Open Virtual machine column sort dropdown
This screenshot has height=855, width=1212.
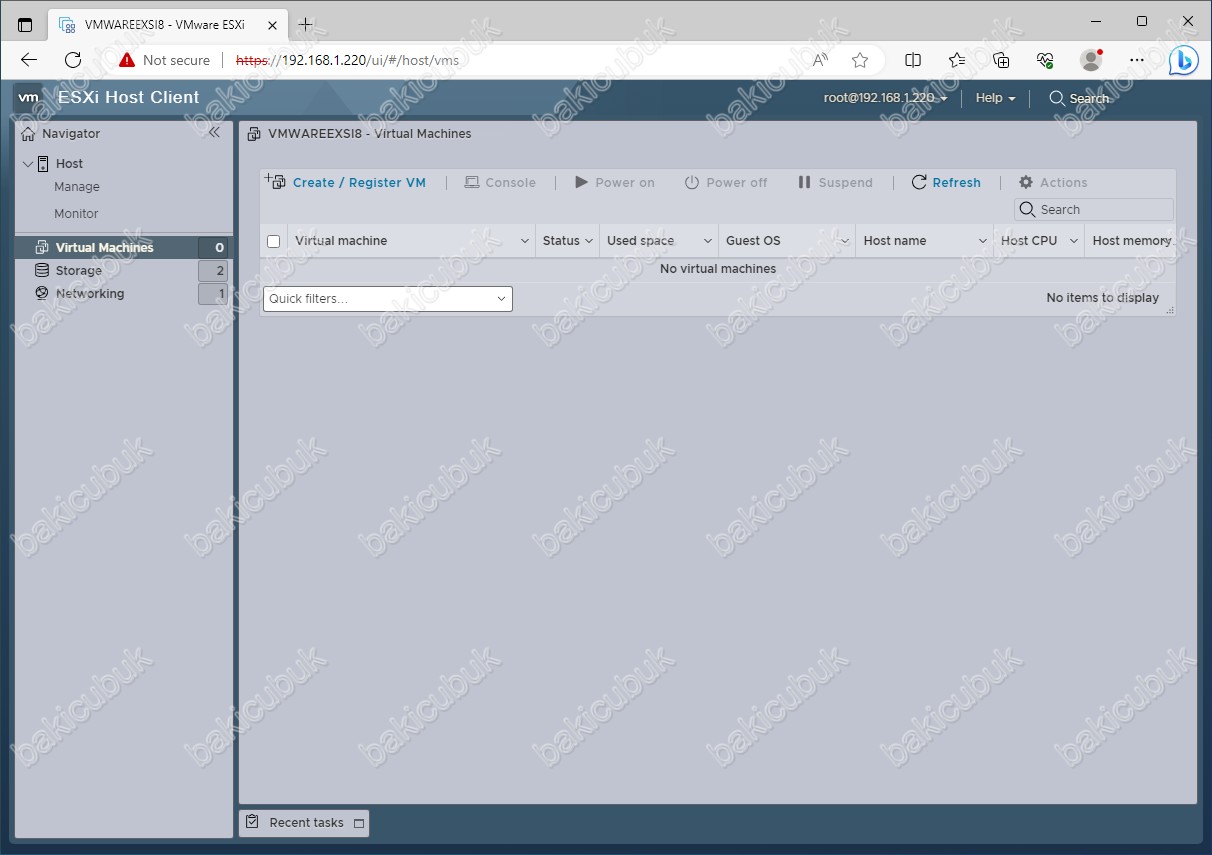point(525,241)
